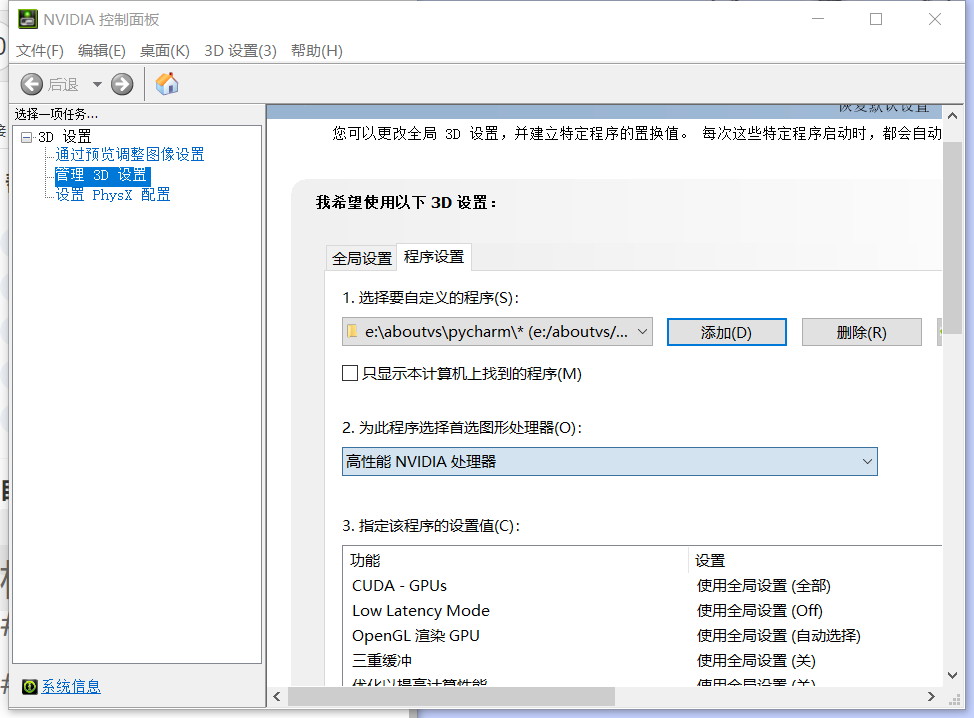Open the 系统信息 link
Viewport: 974px width, 718px height.
[x=69, y=686]
